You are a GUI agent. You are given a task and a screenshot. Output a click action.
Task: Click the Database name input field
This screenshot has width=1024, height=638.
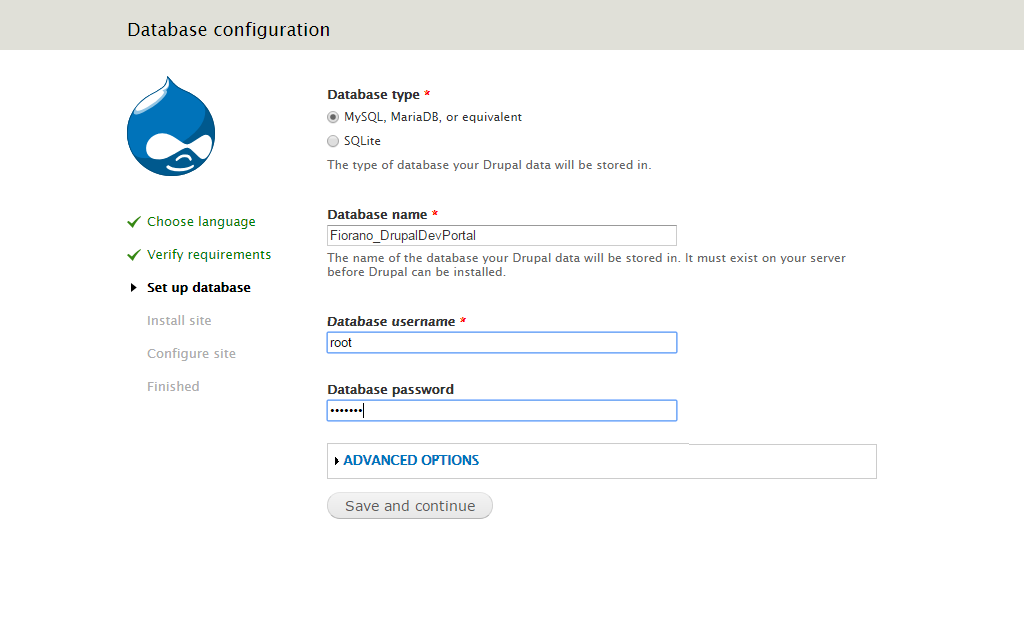(x=502, y=236)
